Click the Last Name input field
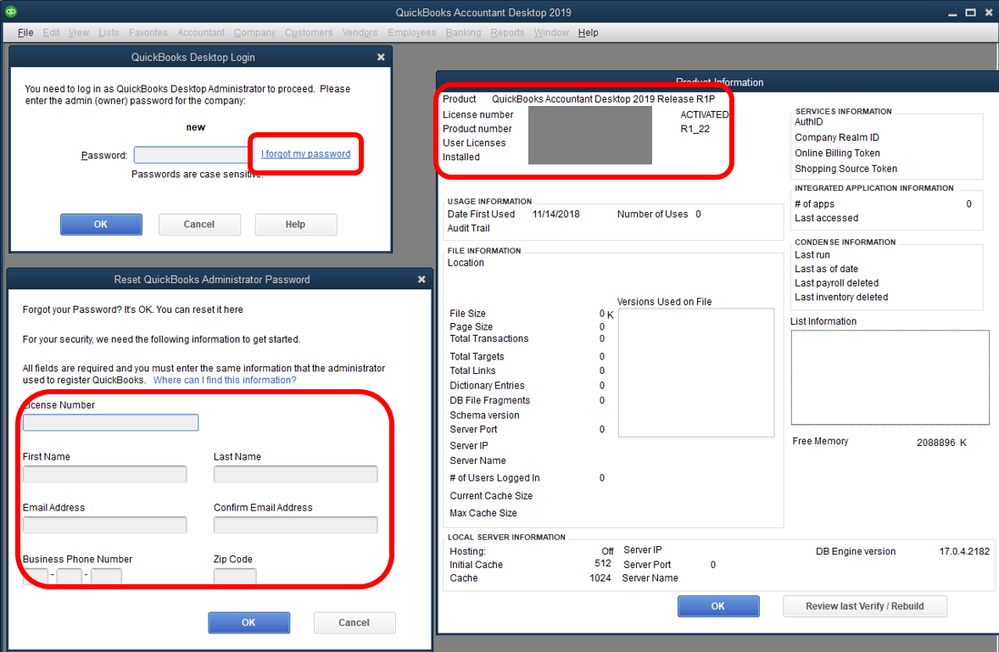This screenshot has width=999, height=652. click(x=296, y=474)
